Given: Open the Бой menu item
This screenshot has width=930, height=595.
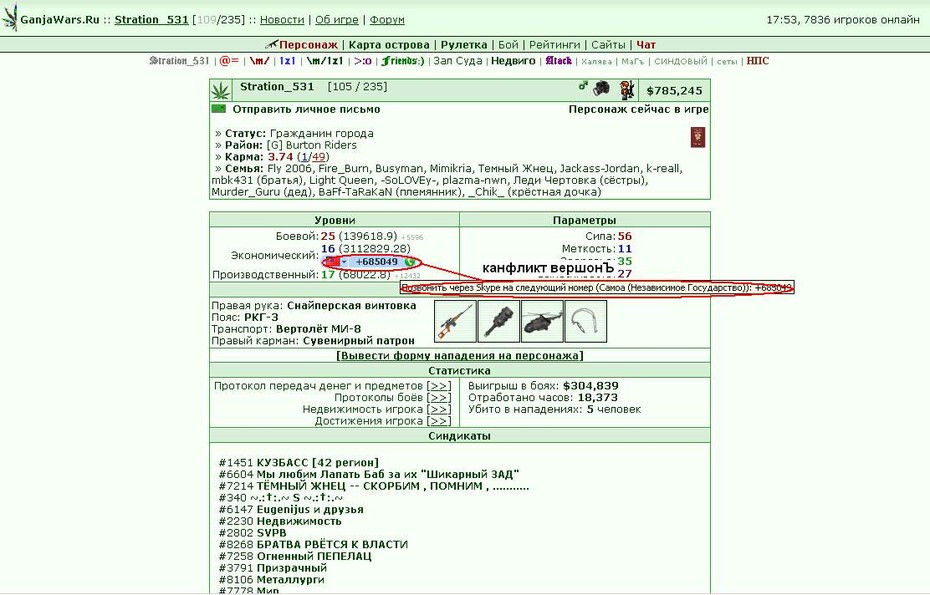Looking at the screenshot, I should pos(508,44).
